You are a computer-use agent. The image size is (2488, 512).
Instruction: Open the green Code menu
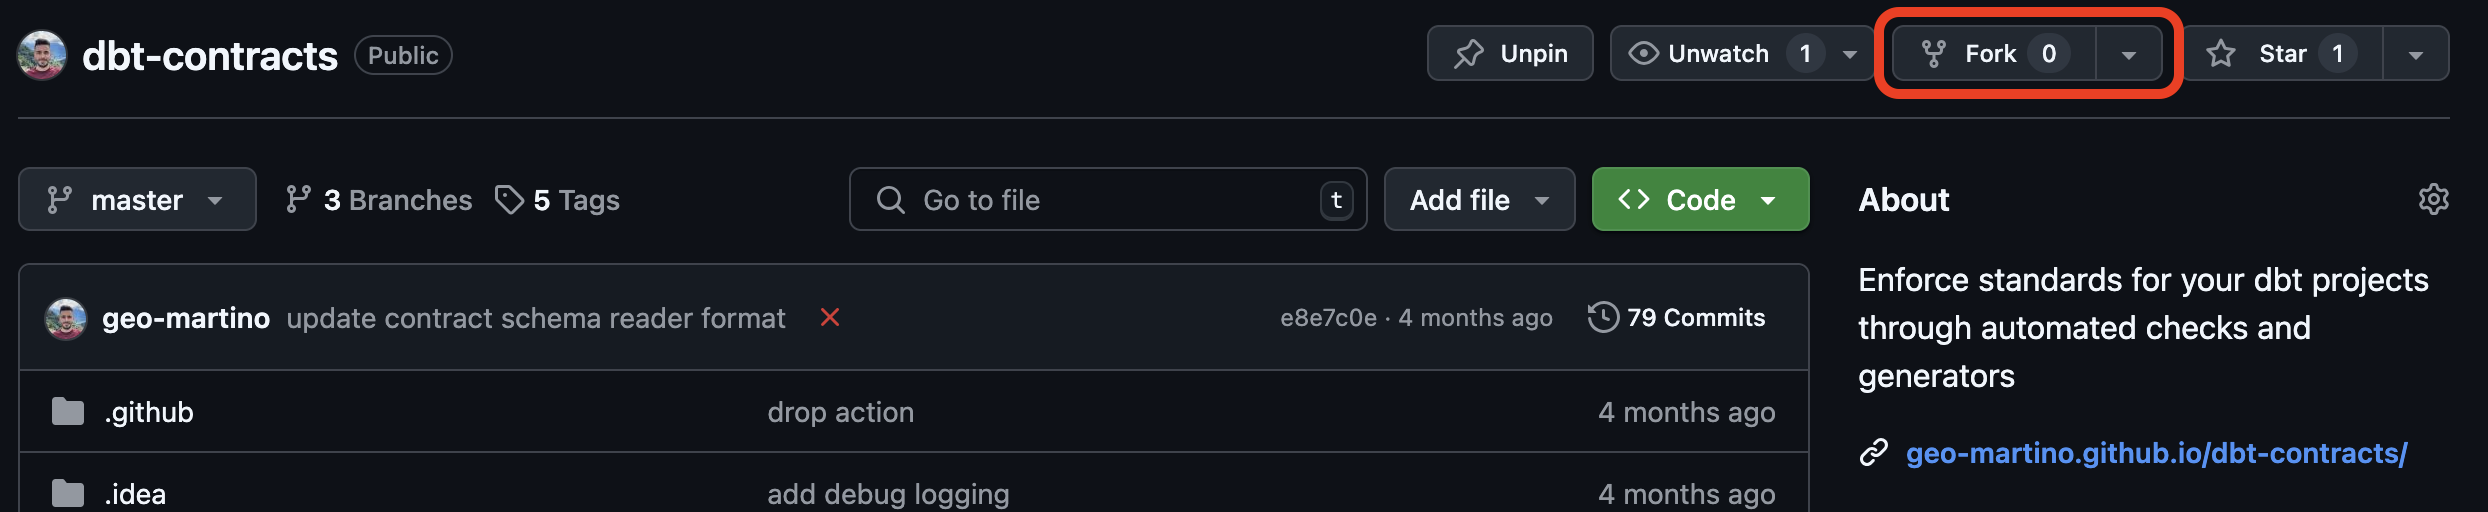click(1700, 199)
